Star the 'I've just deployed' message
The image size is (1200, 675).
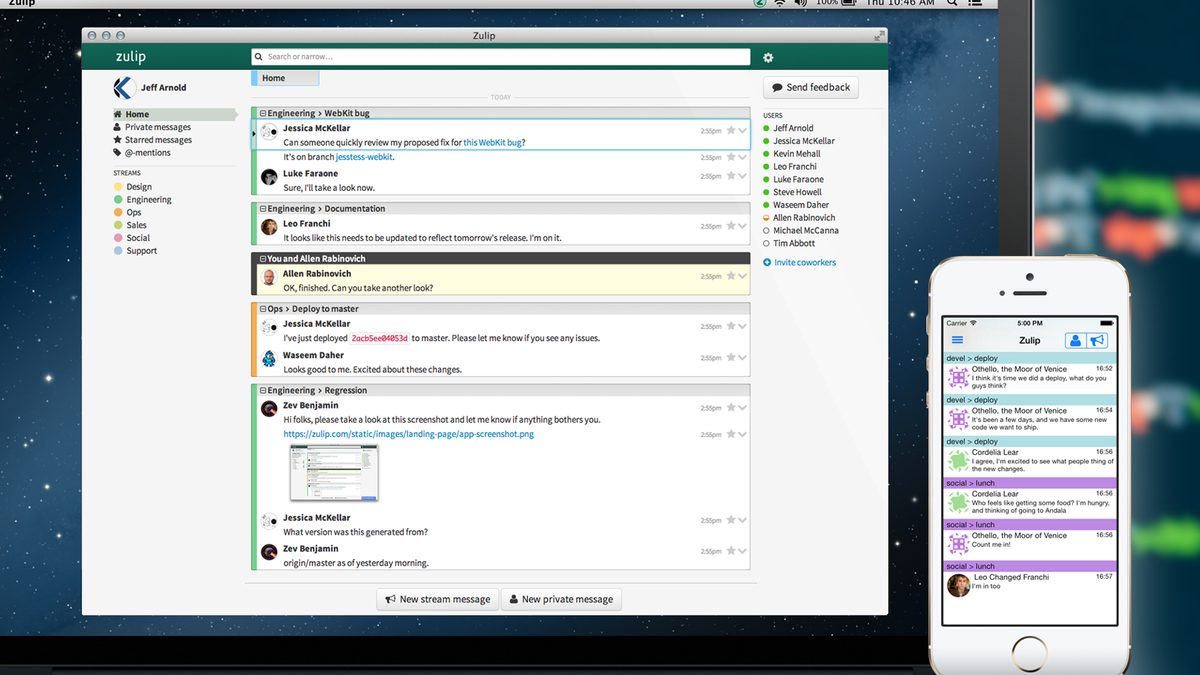(x=731, y=327)
